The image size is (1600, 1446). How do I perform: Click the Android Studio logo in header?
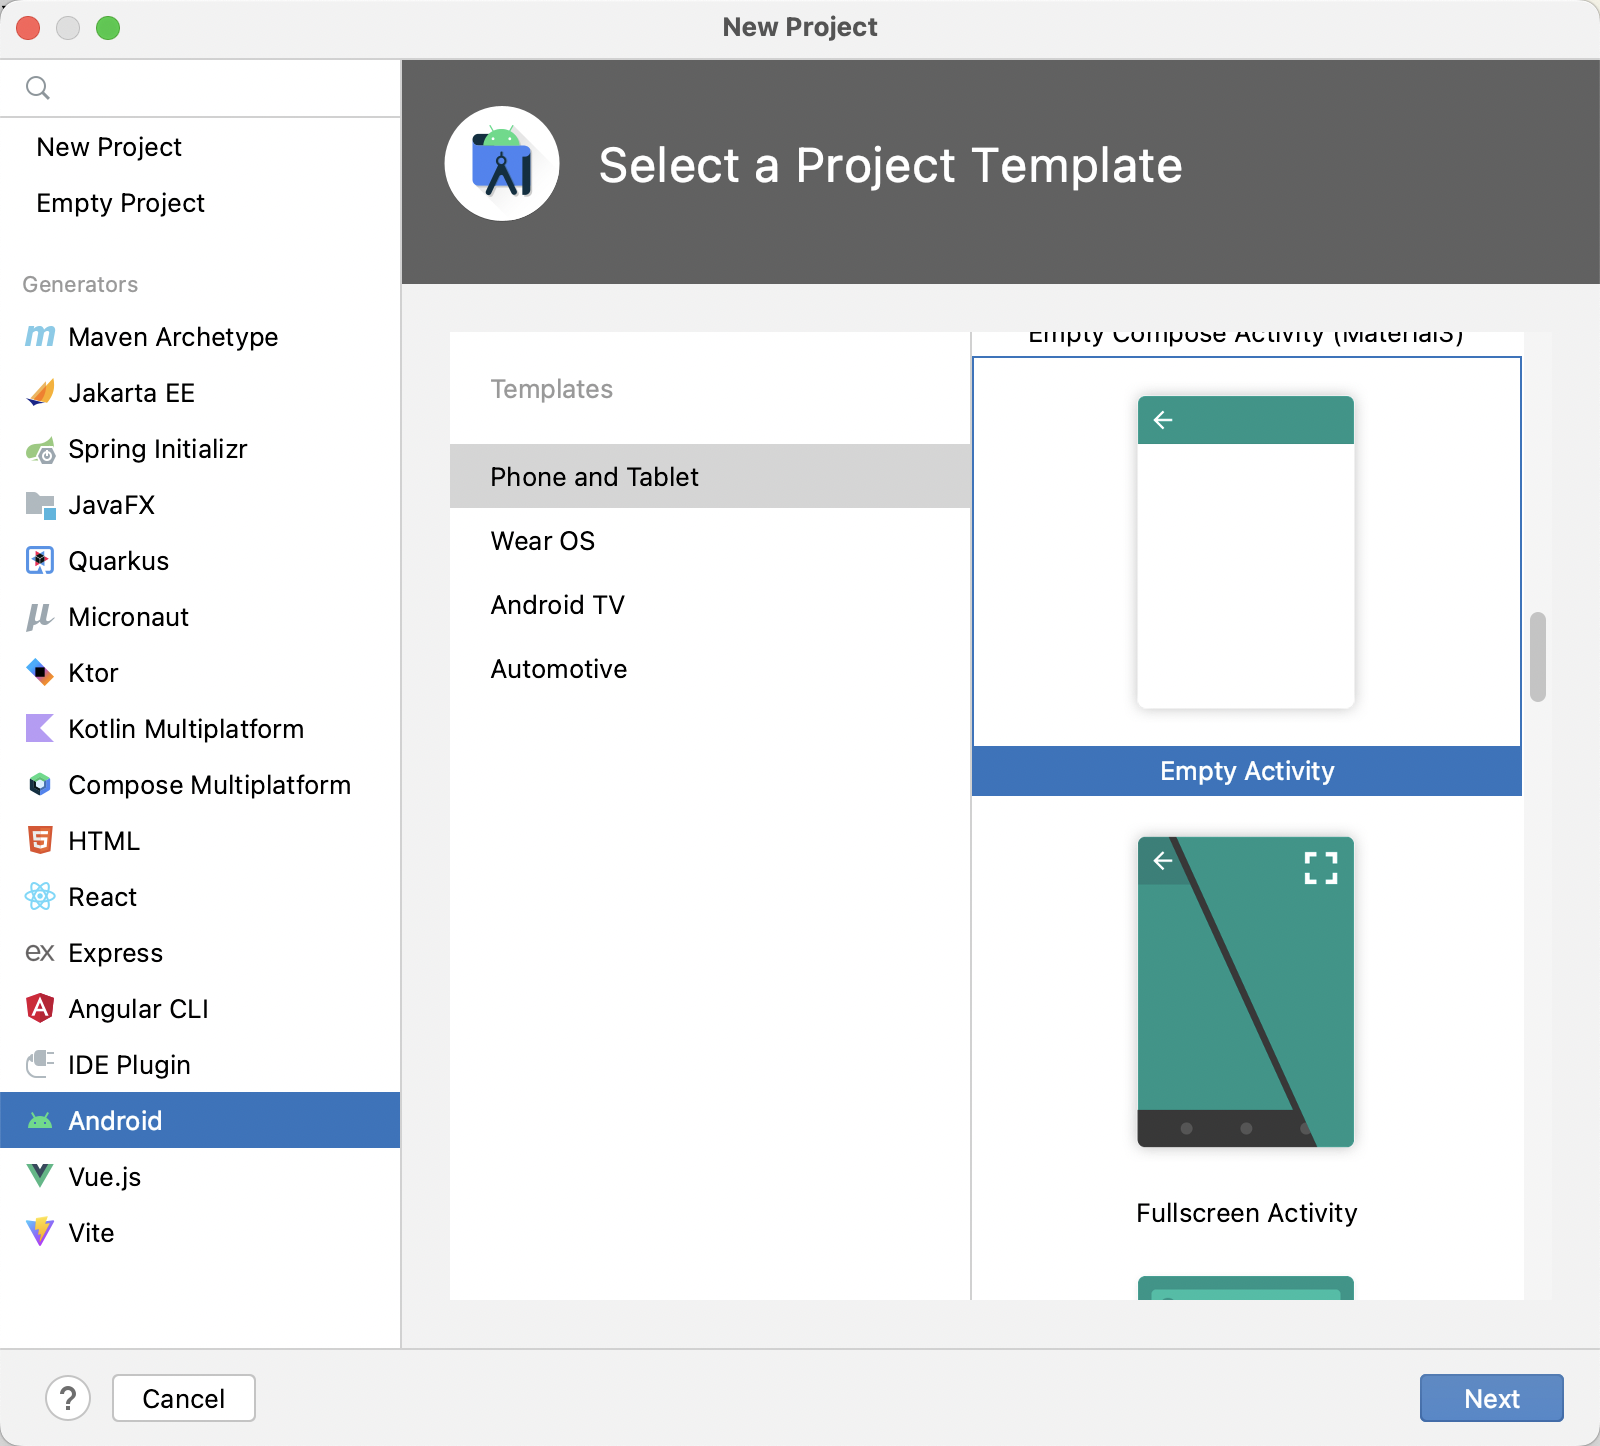[x=502, y=164]
